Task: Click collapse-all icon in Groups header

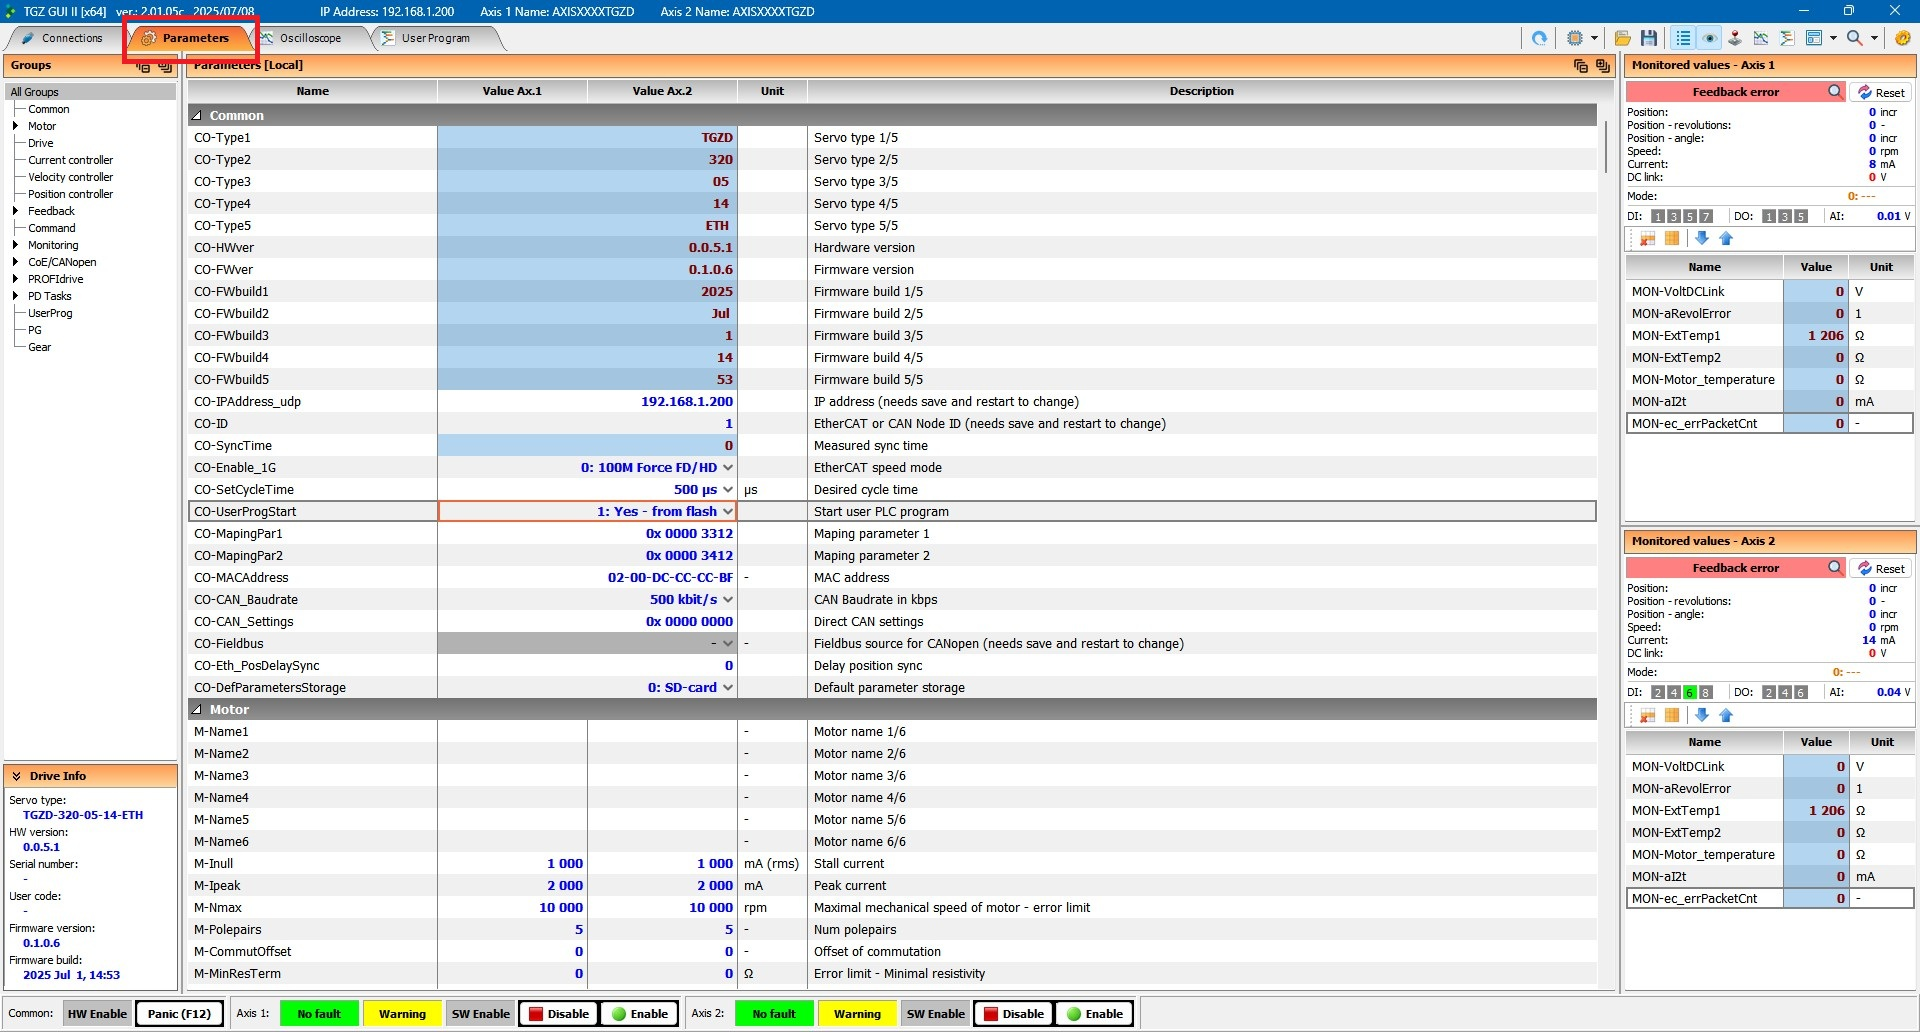Action: (143, 66)
